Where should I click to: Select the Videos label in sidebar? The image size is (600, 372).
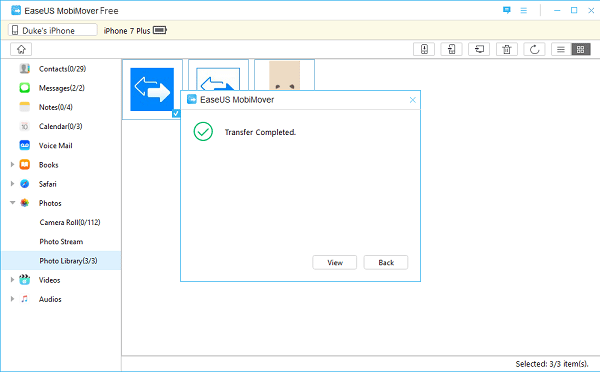coord(49,280)
